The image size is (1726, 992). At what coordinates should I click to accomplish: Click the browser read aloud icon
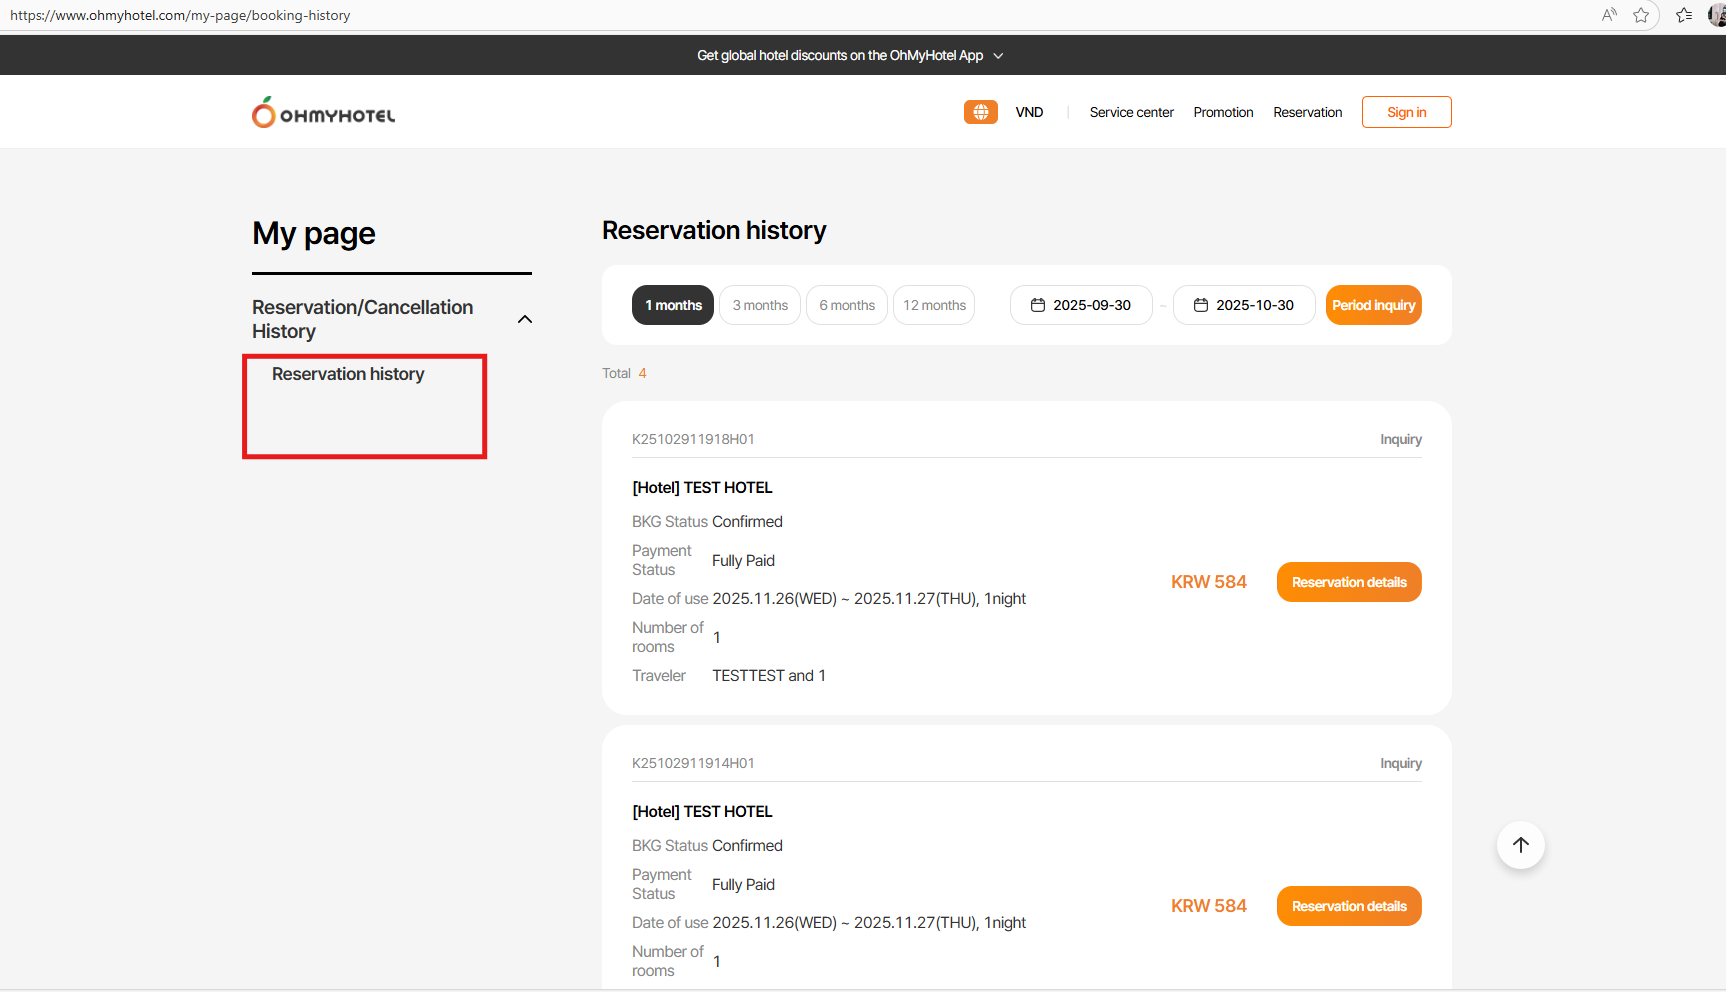tap(1609, 15)
